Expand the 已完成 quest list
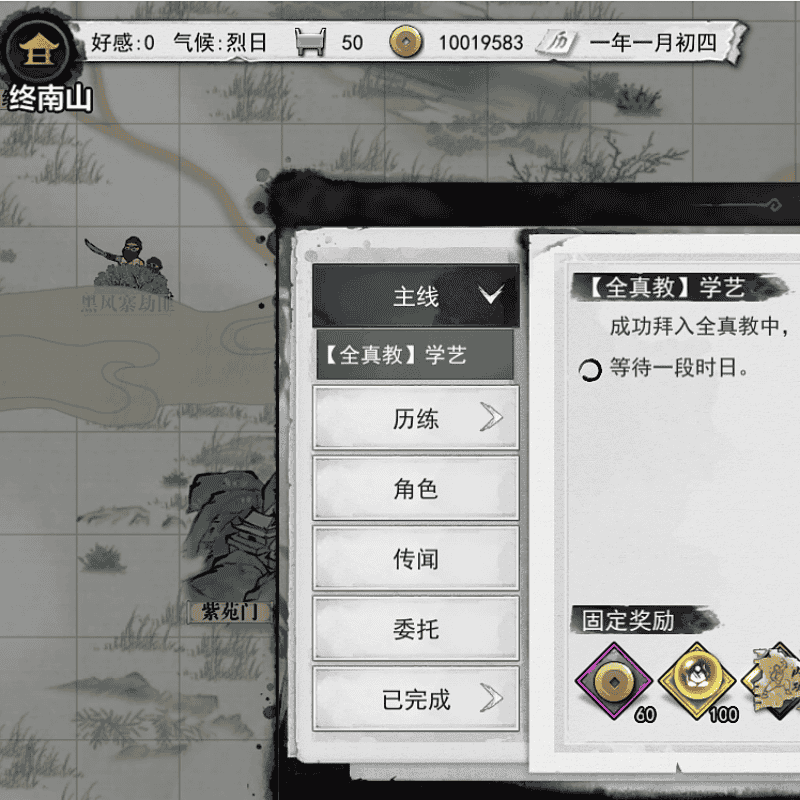Viewport: 800px width, 800px height. click(x=416, y=699)
